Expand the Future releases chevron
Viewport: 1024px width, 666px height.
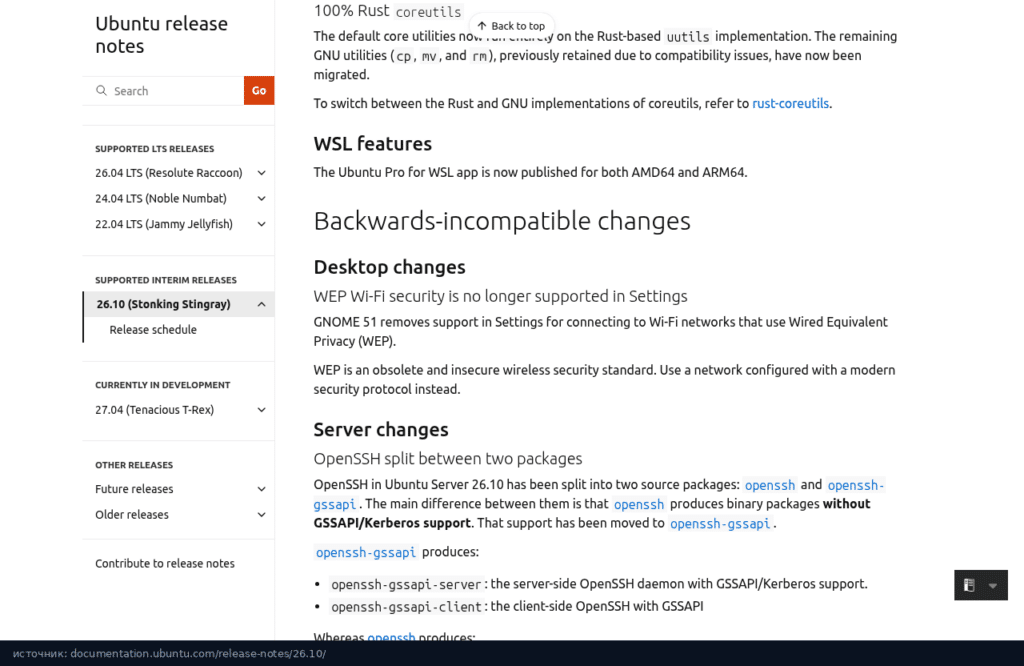point(261,489)
